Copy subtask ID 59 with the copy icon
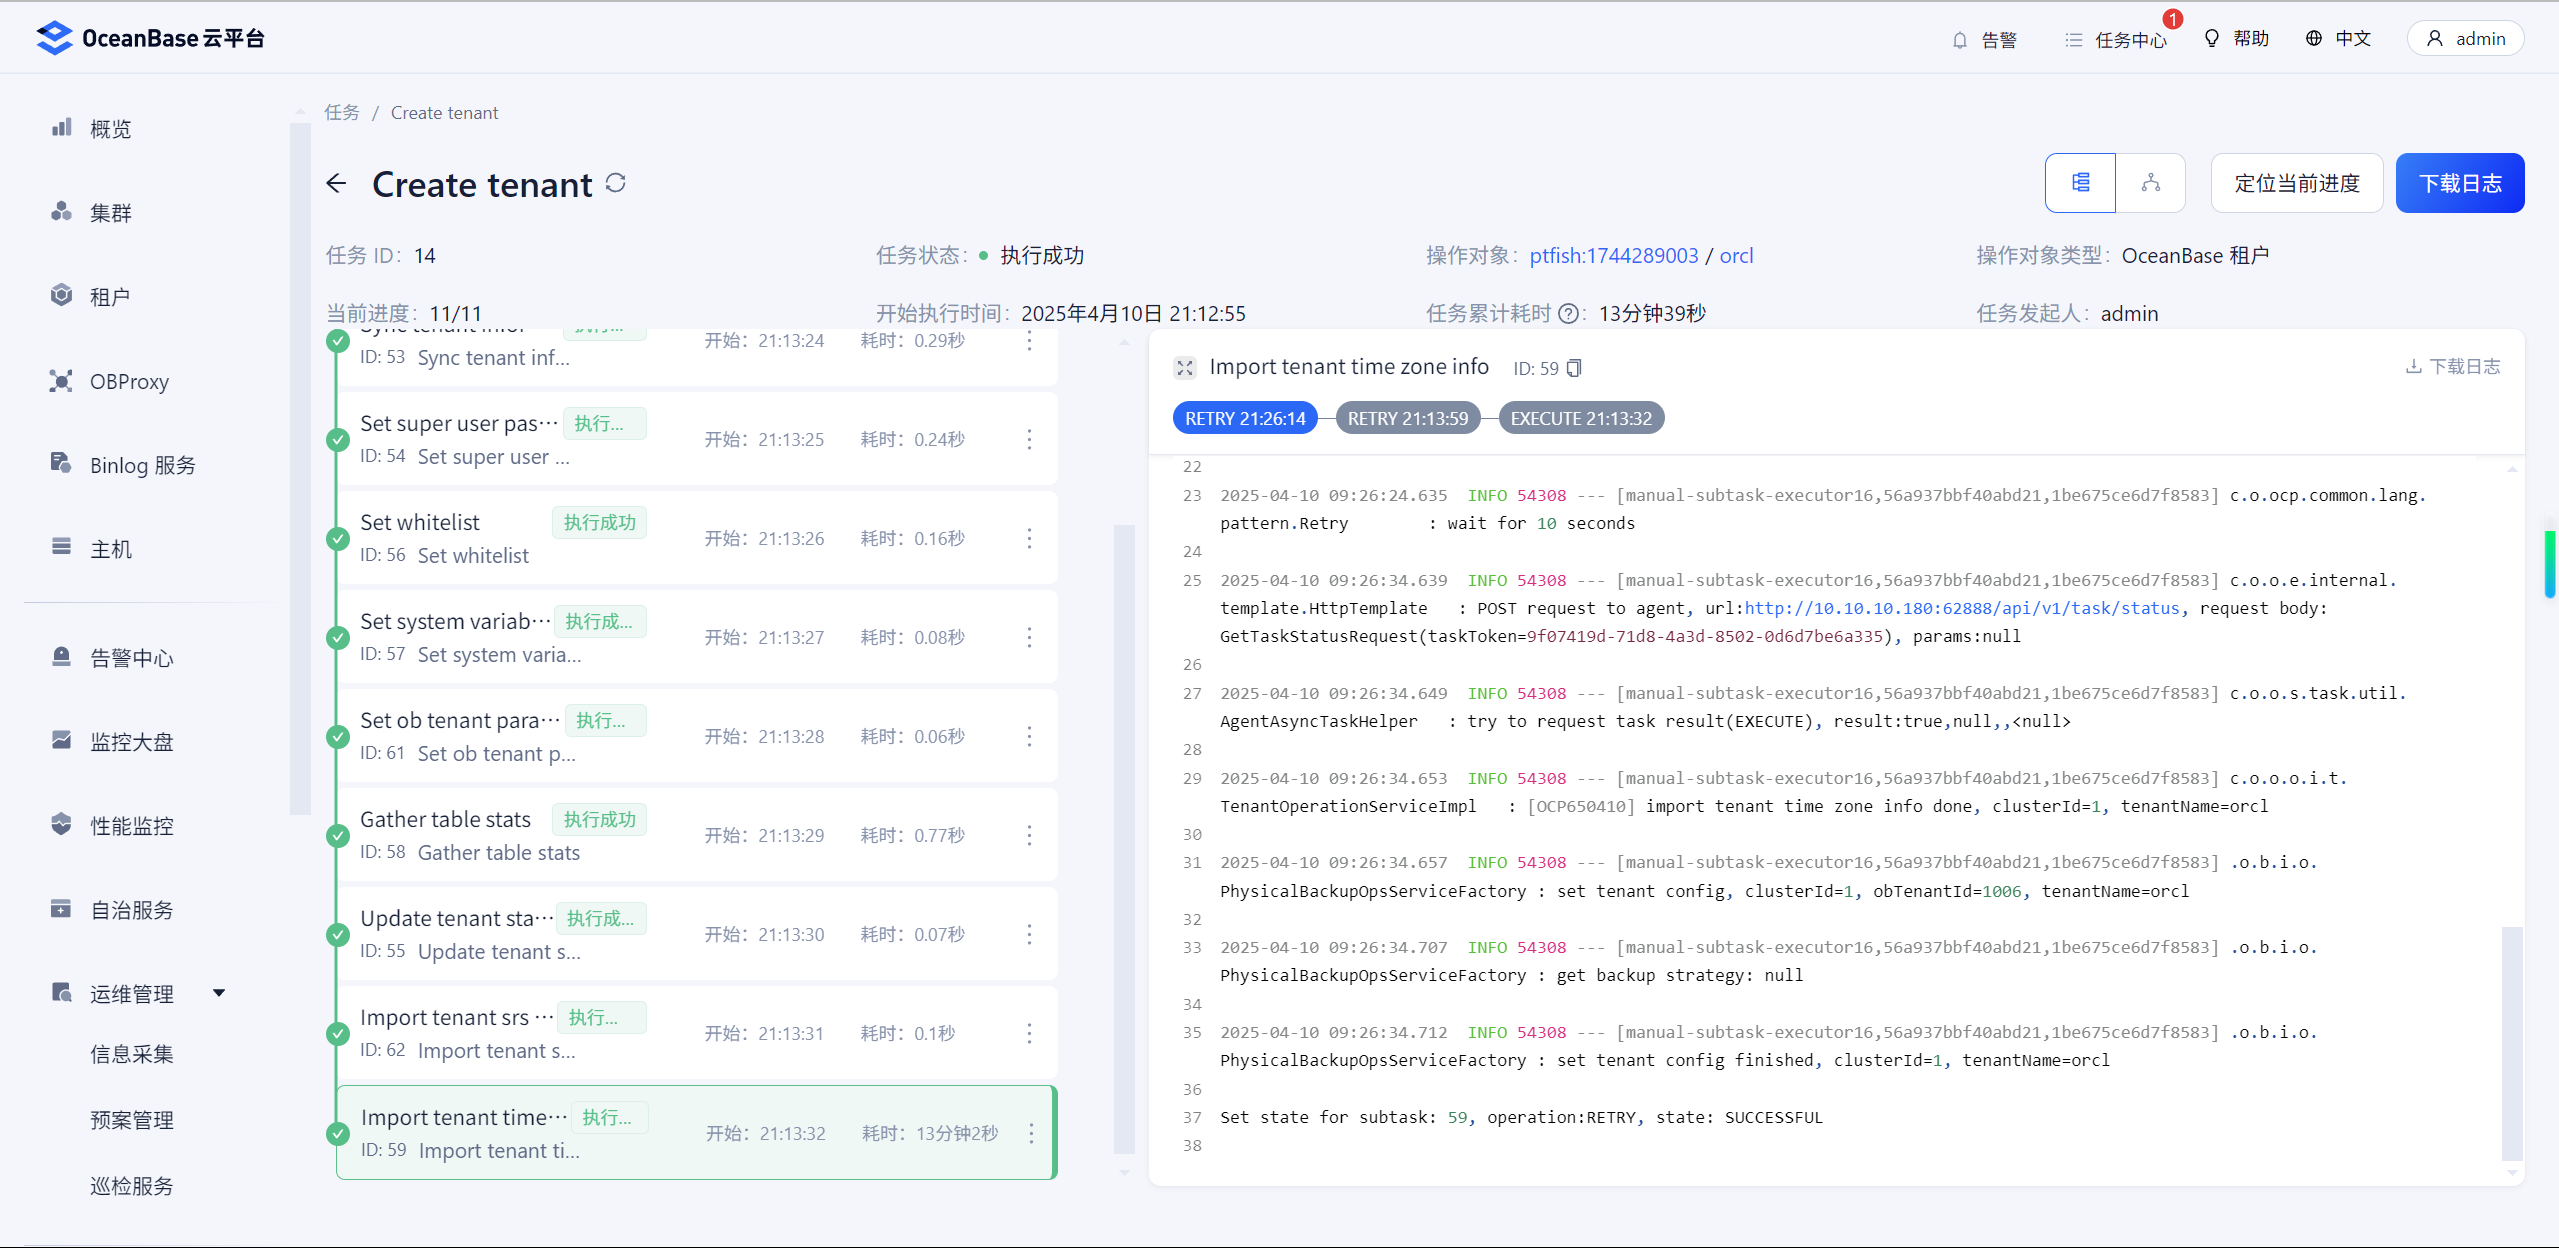This screenshot has width=2559, height=1248. (x=1574, y=368)
